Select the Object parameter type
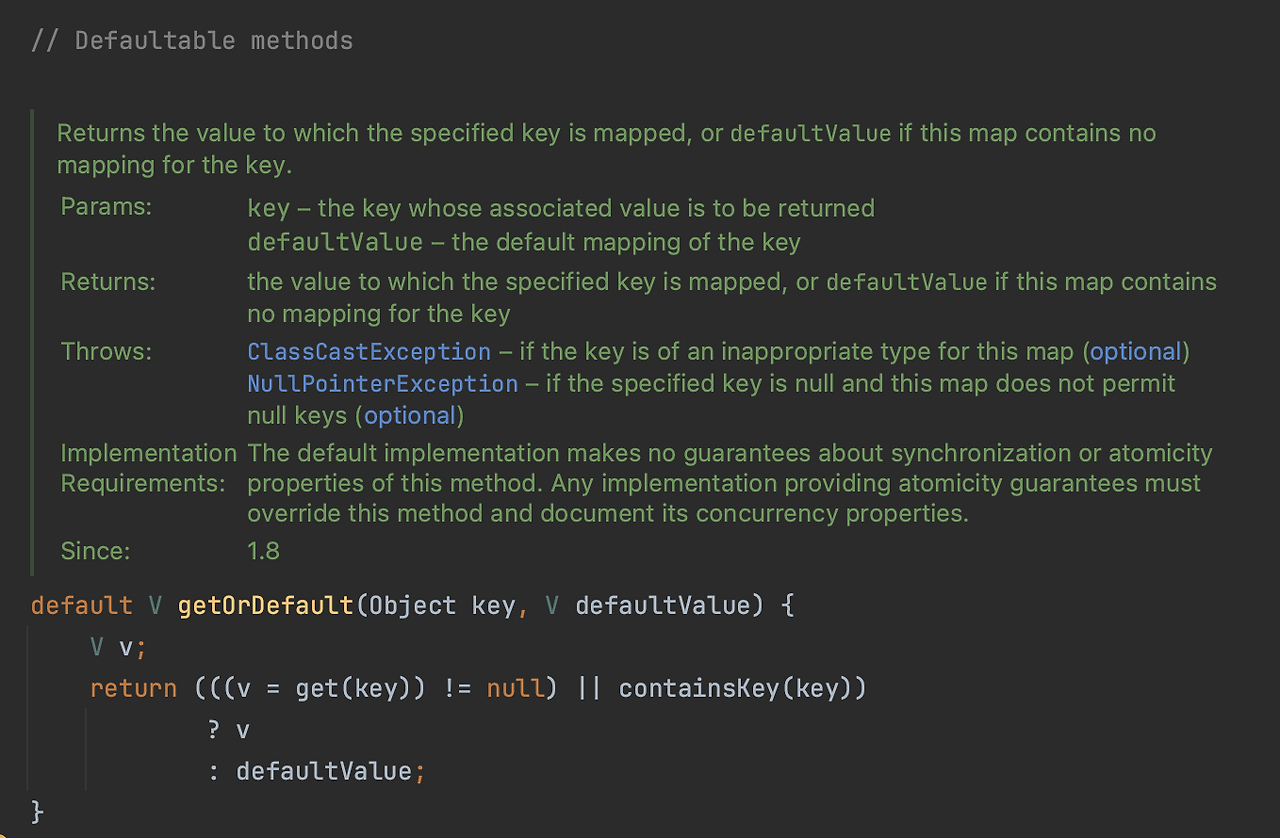Viewport: 1280px width, 838px height. 413,605
